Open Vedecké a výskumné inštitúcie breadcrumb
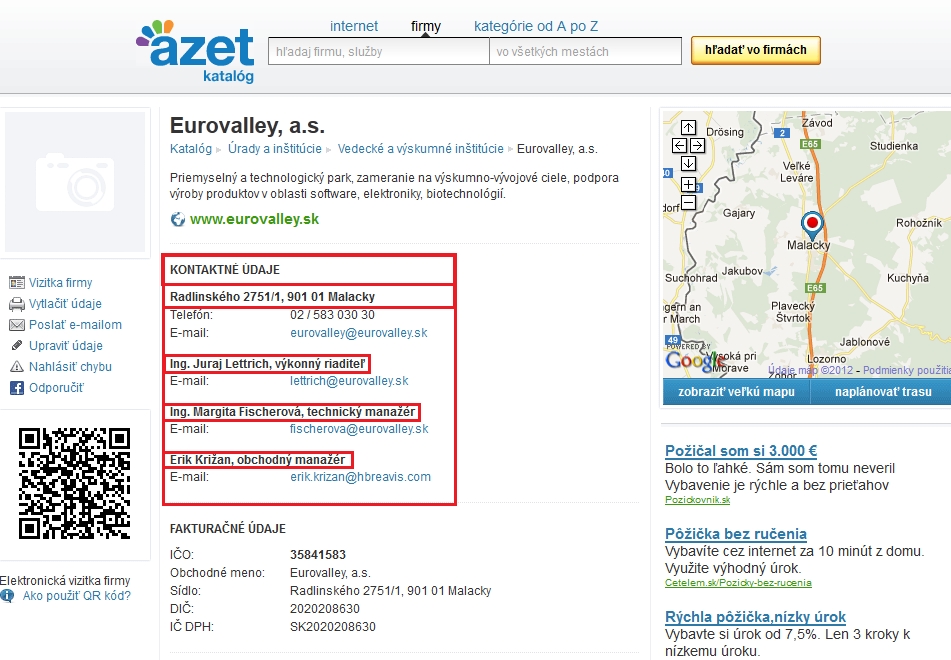This screenshot has width=951, height=660. 420,149
